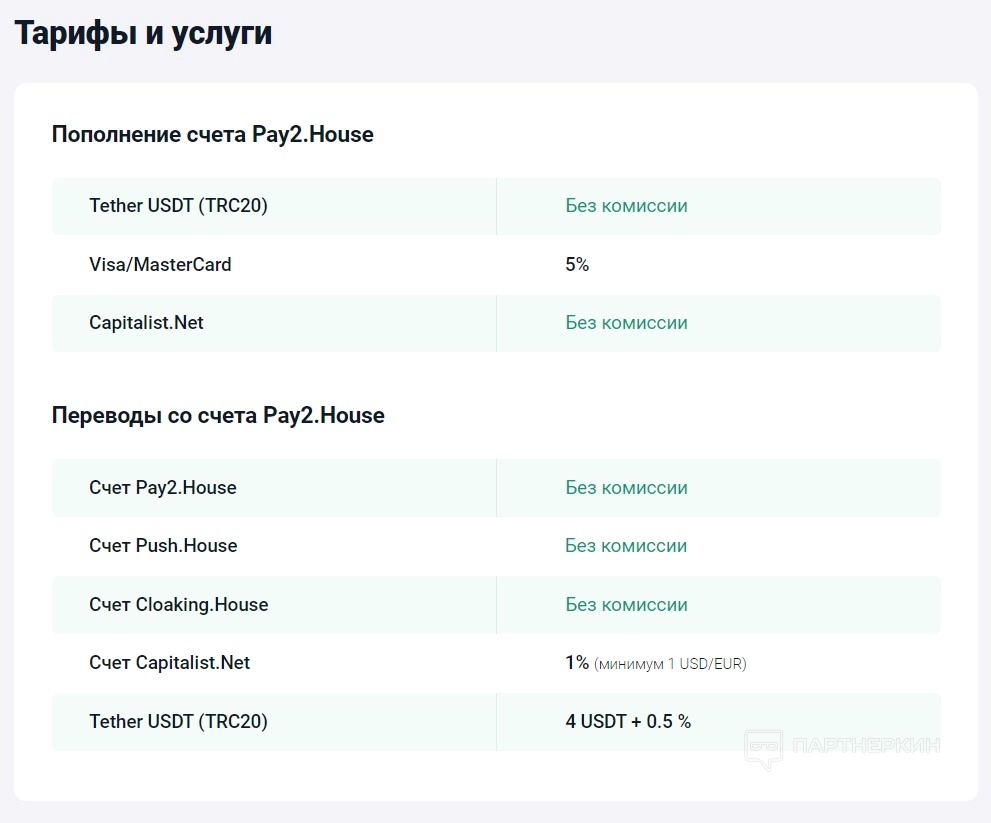Click 'Tether USDT (TRC20)' in the deposit table
The image size is (991, 823).
pos(178,205)
